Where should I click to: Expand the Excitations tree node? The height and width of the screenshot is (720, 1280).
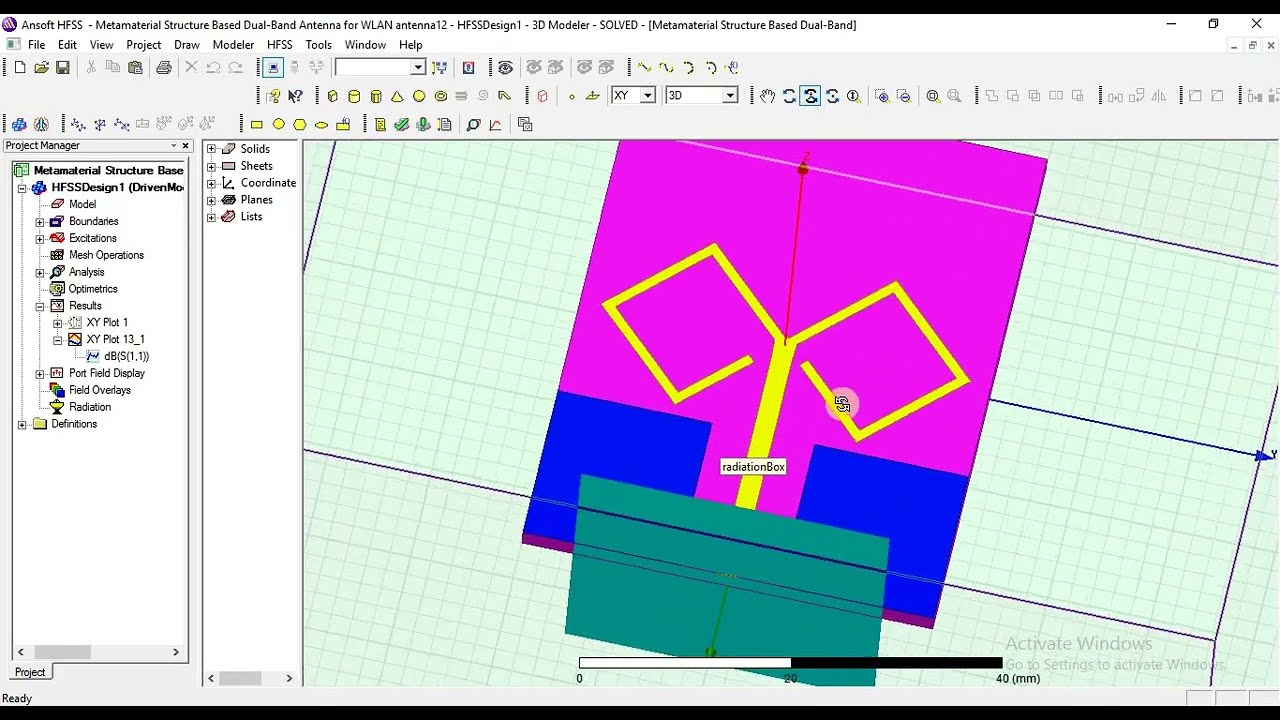tap(40, 239)
